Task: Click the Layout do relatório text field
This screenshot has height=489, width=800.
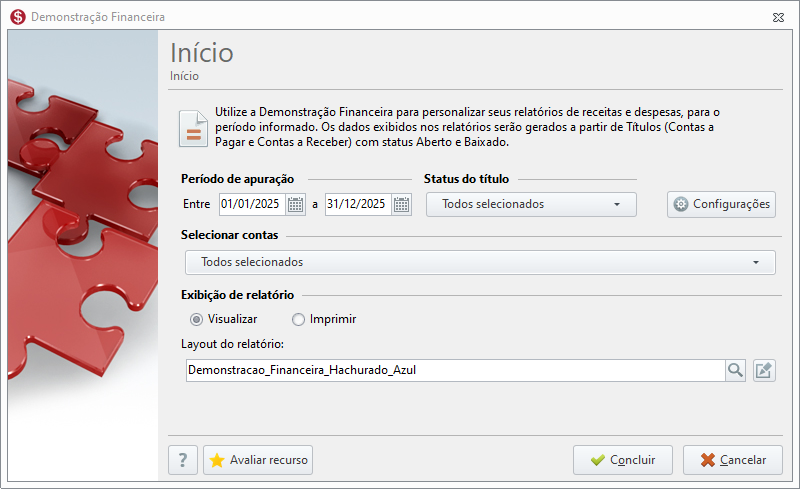Action: coord(454,370)
